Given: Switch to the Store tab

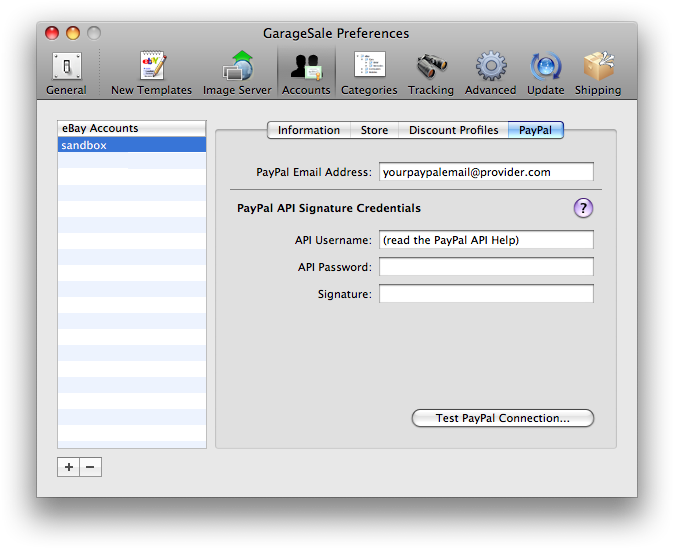Looking at the screenshot, I should pos(374,130).
